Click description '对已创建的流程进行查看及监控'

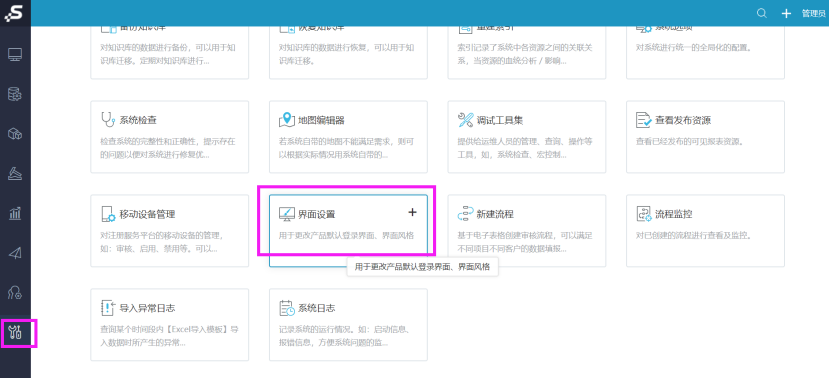click(x=694, y=235)
